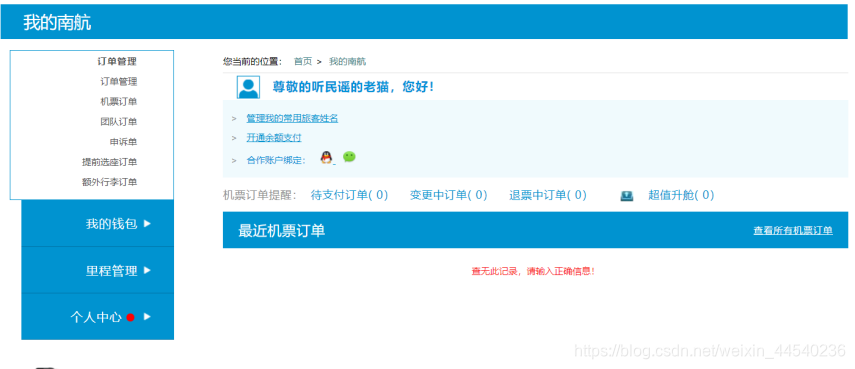Expand 个人中心 arrow
855x369 pixels.
(147, 317)
